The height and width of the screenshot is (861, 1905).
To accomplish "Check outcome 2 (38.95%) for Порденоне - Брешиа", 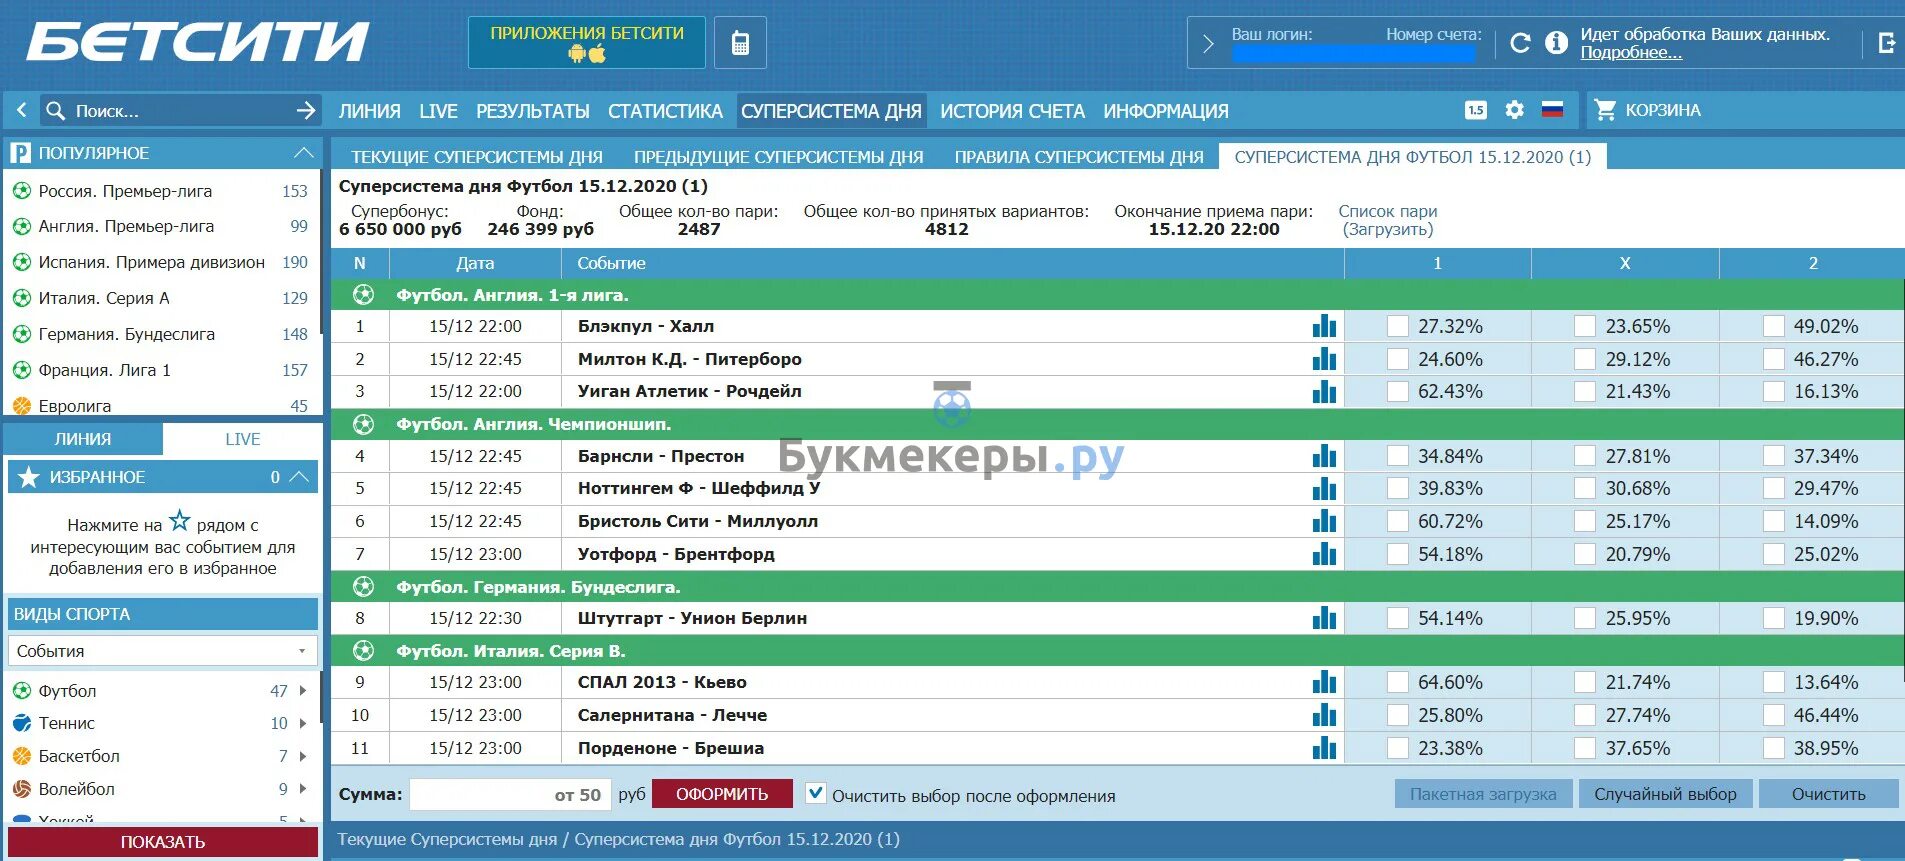I will coord(1774,748).
